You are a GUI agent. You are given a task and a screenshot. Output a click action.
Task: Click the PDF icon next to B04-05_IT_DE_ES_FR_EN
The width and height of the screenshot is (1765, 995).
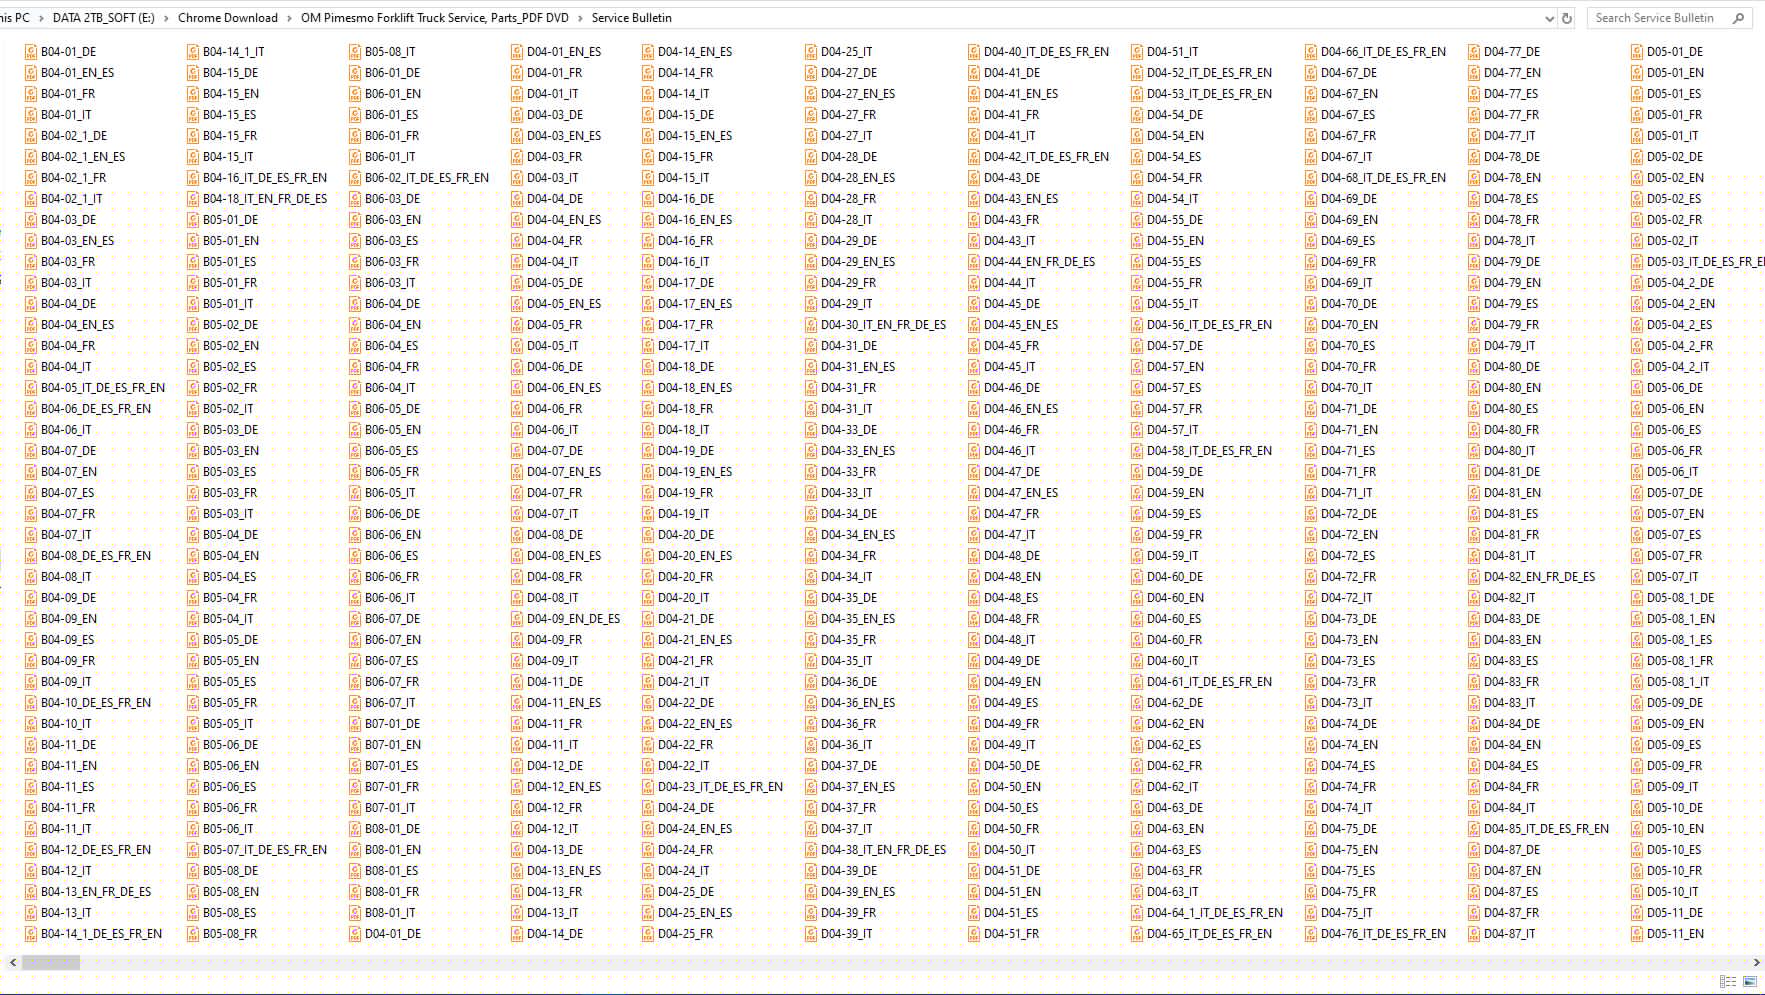tap(31, 388)
